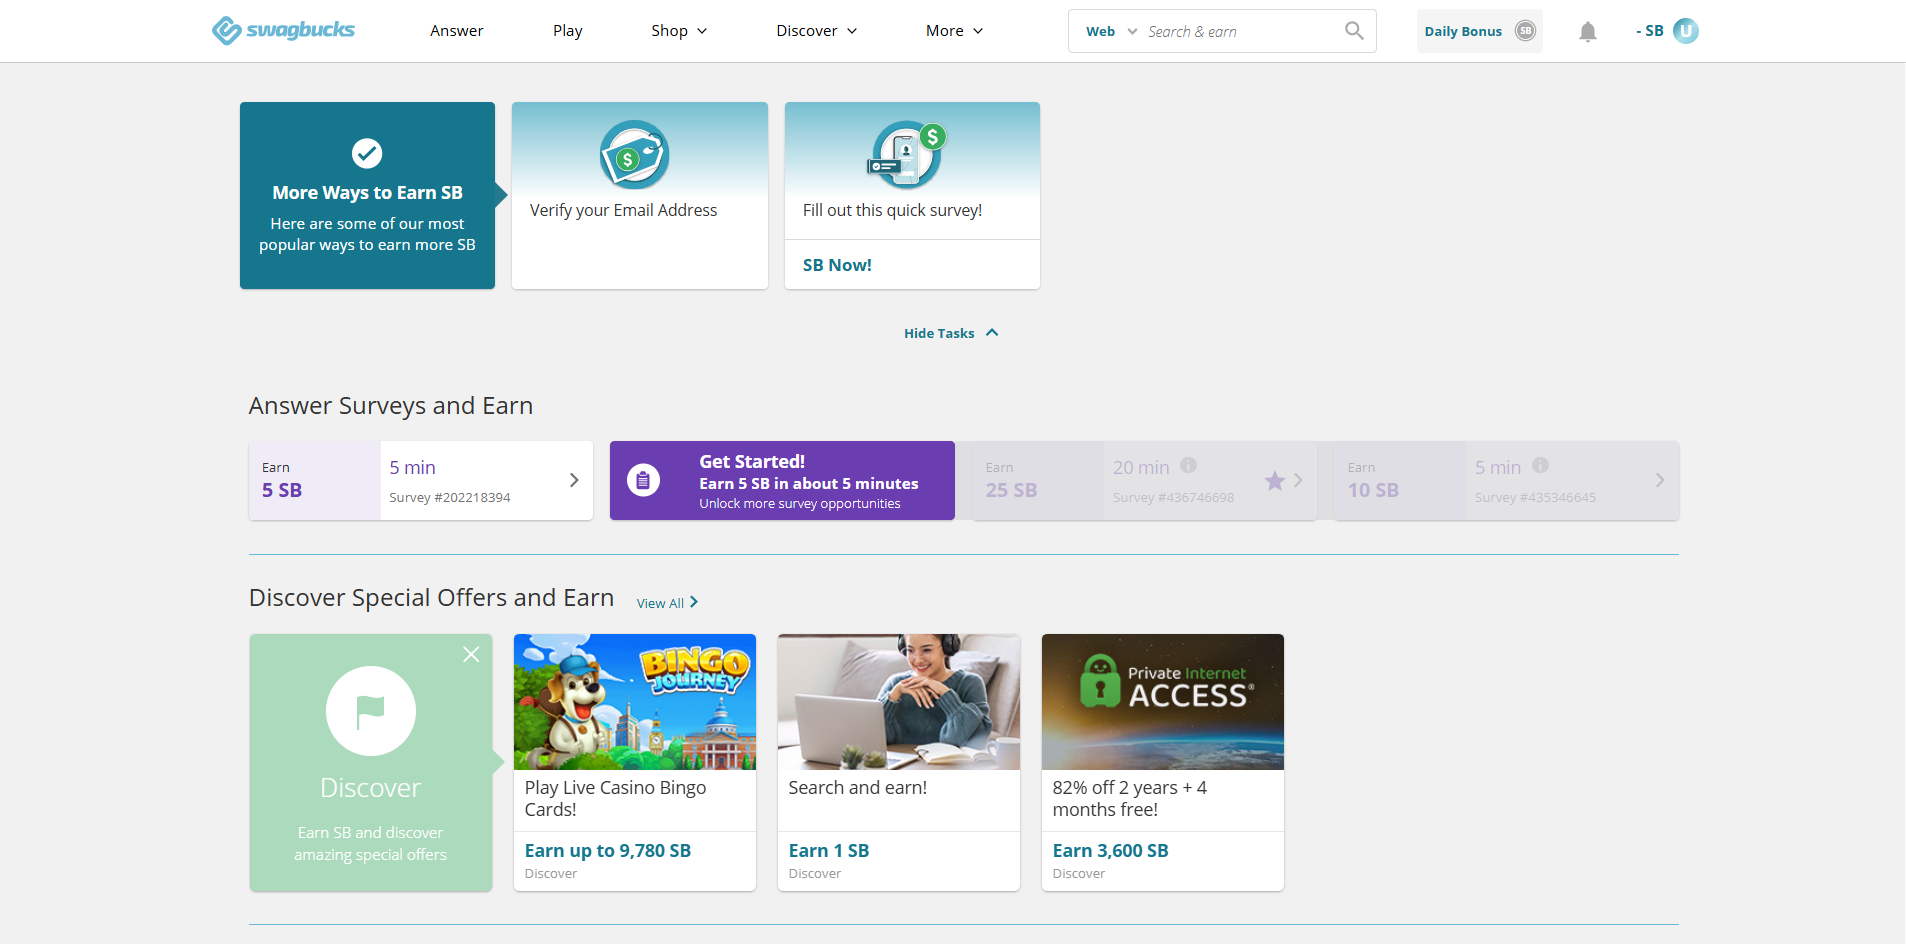Click the info icon on the 10 SB survey

click(x=1540, y=464)
